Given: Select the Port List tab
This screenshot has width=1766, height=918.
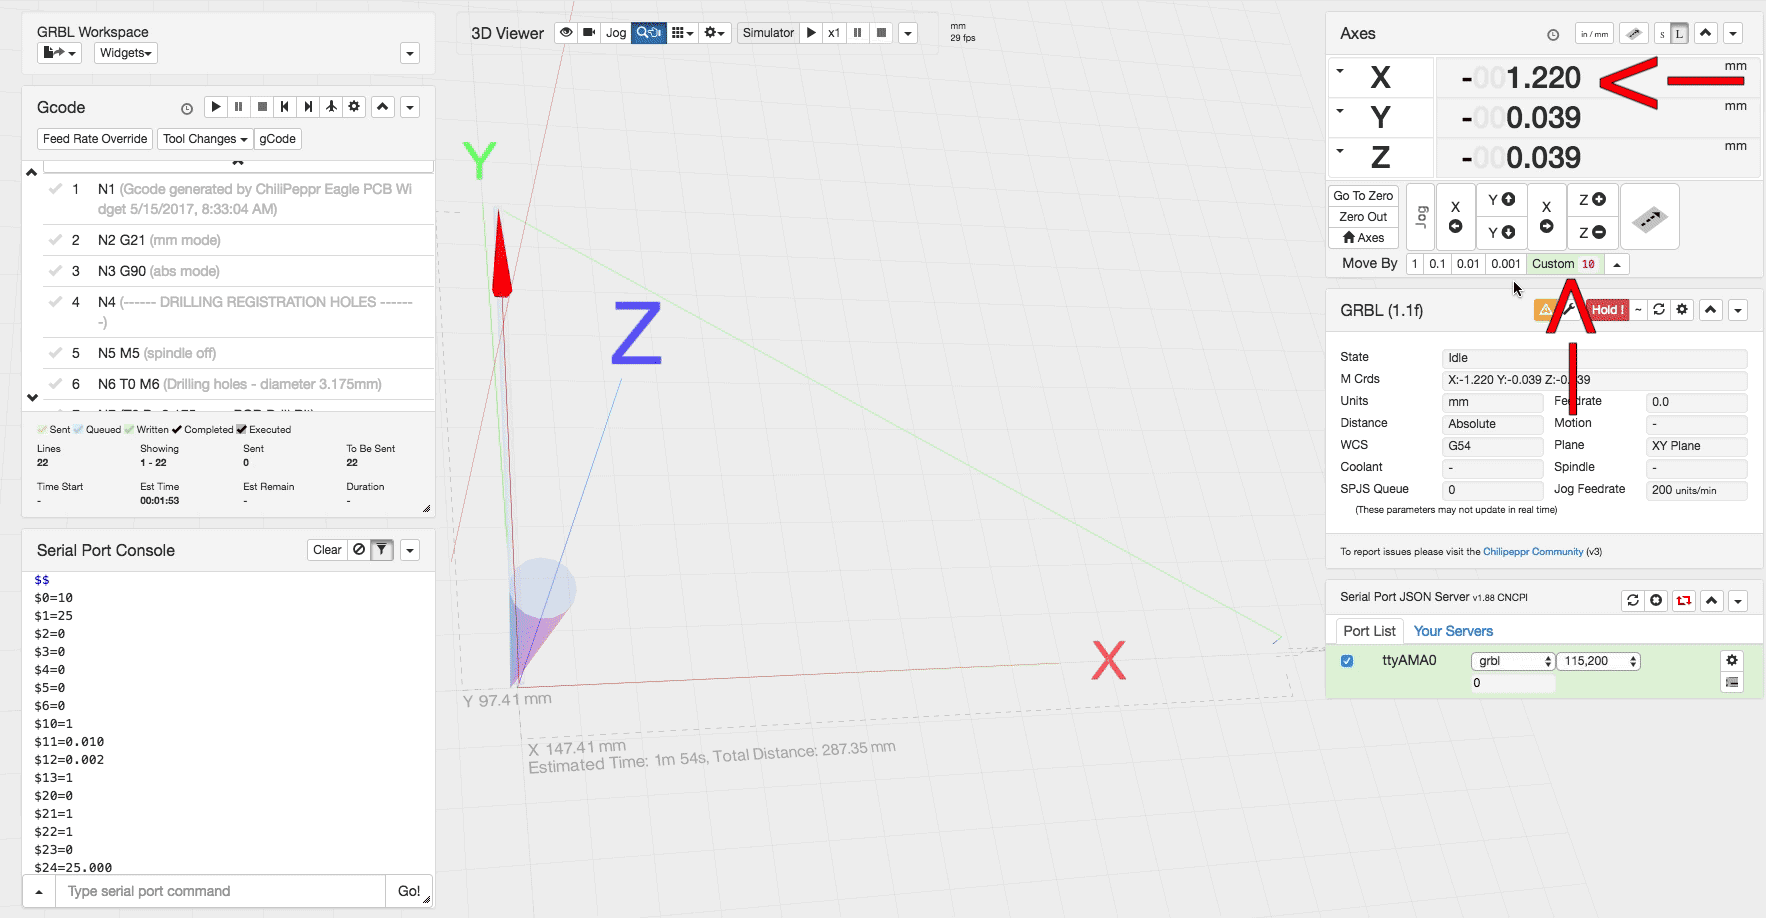Looking at the screenshot, I should [x=1369, y=631].
